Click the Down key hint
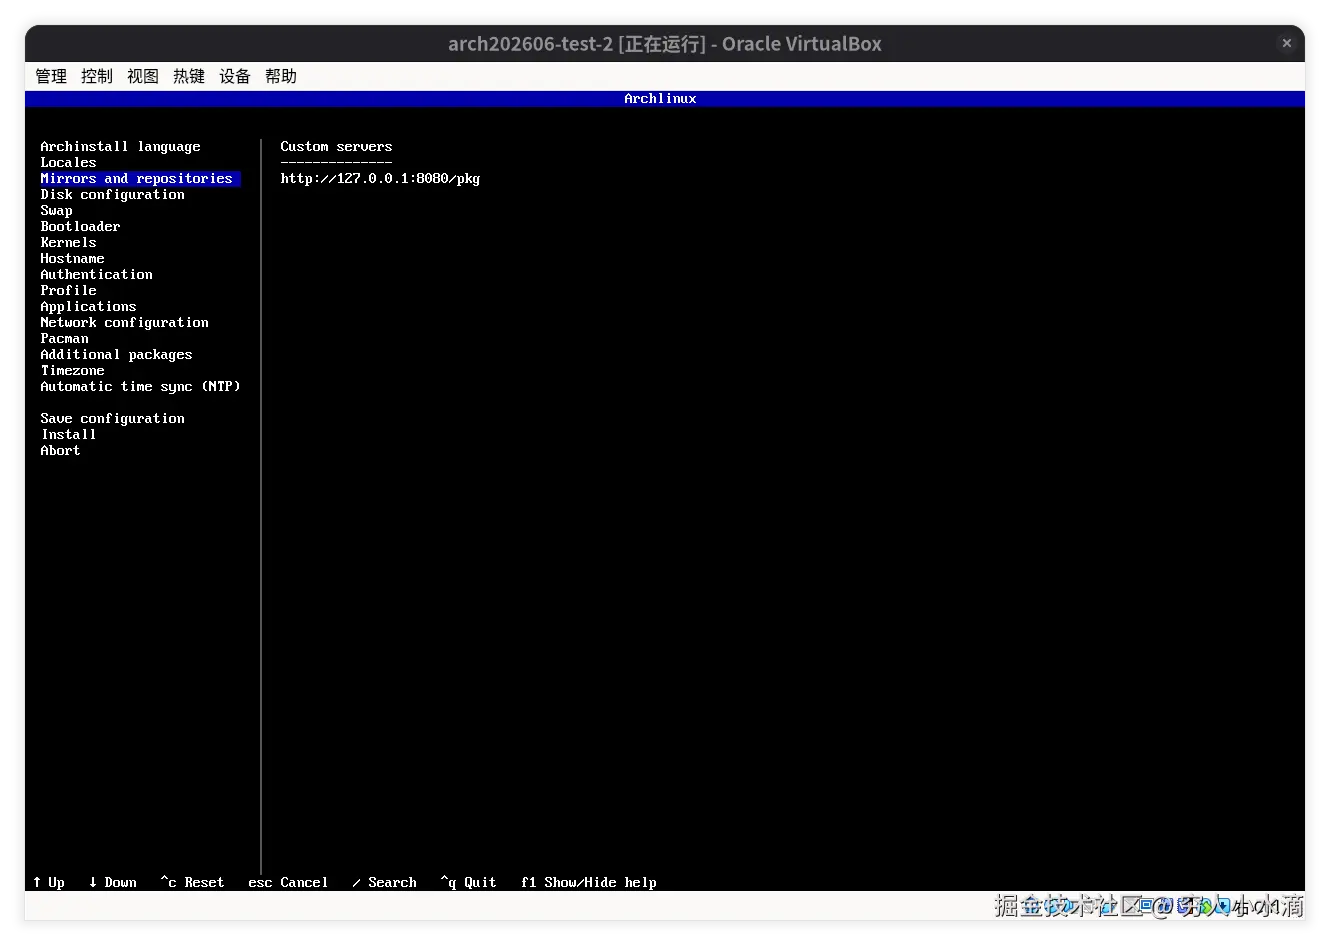This screenshot has width=1330, height=945. (x=112, y=883)
